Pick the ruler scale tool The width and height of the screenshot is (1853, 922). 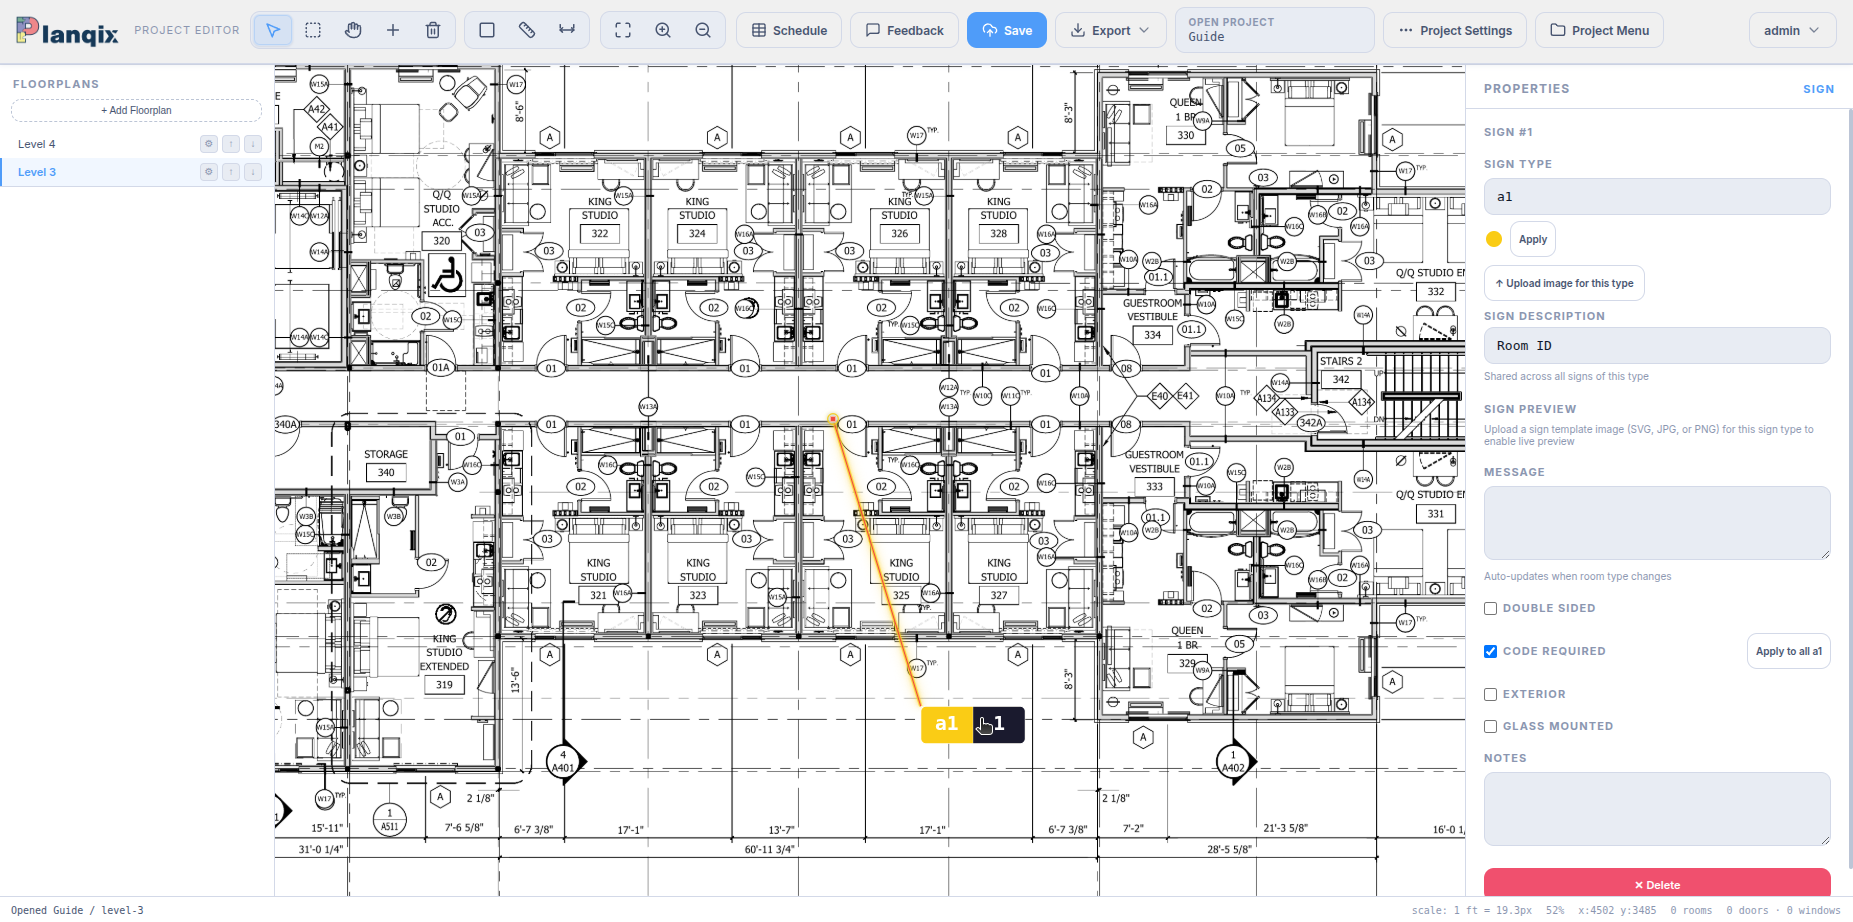click(527, 30)
